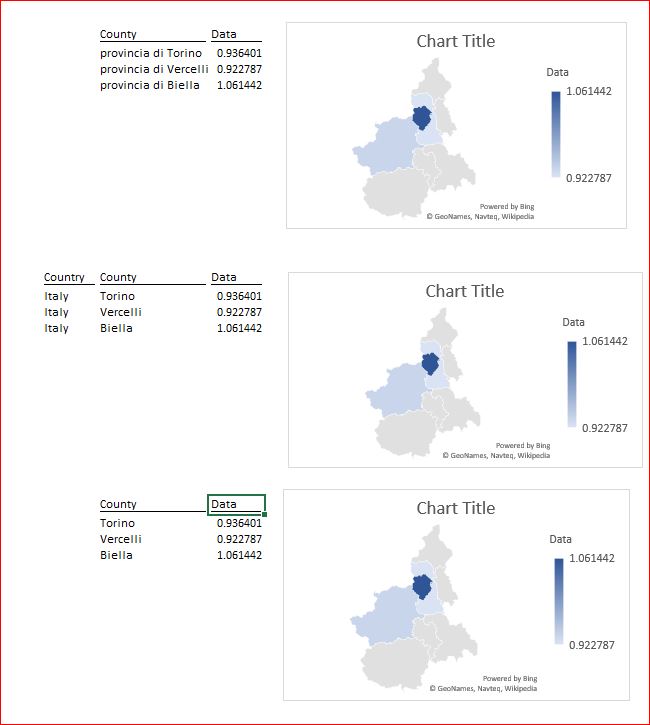The width and height of the screenshot is (650, 725).
Task: Click the gradient legend bar in top chart
Action: coord(556,134)
